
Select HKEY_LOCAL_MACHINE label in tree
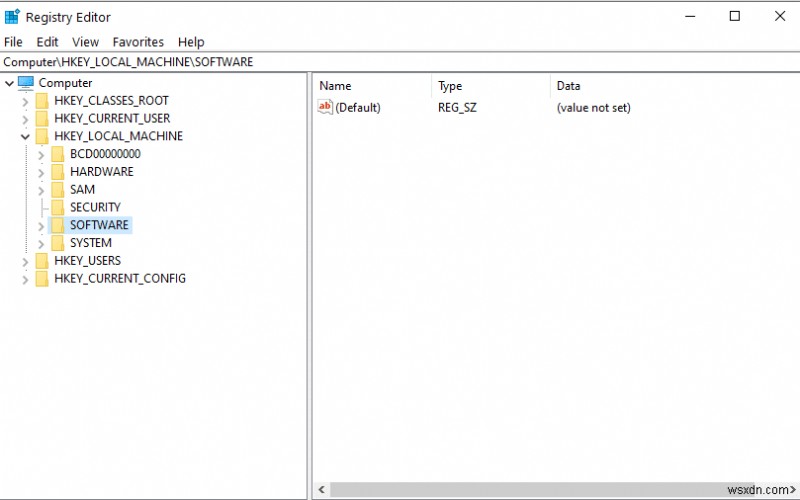[118, 136]
